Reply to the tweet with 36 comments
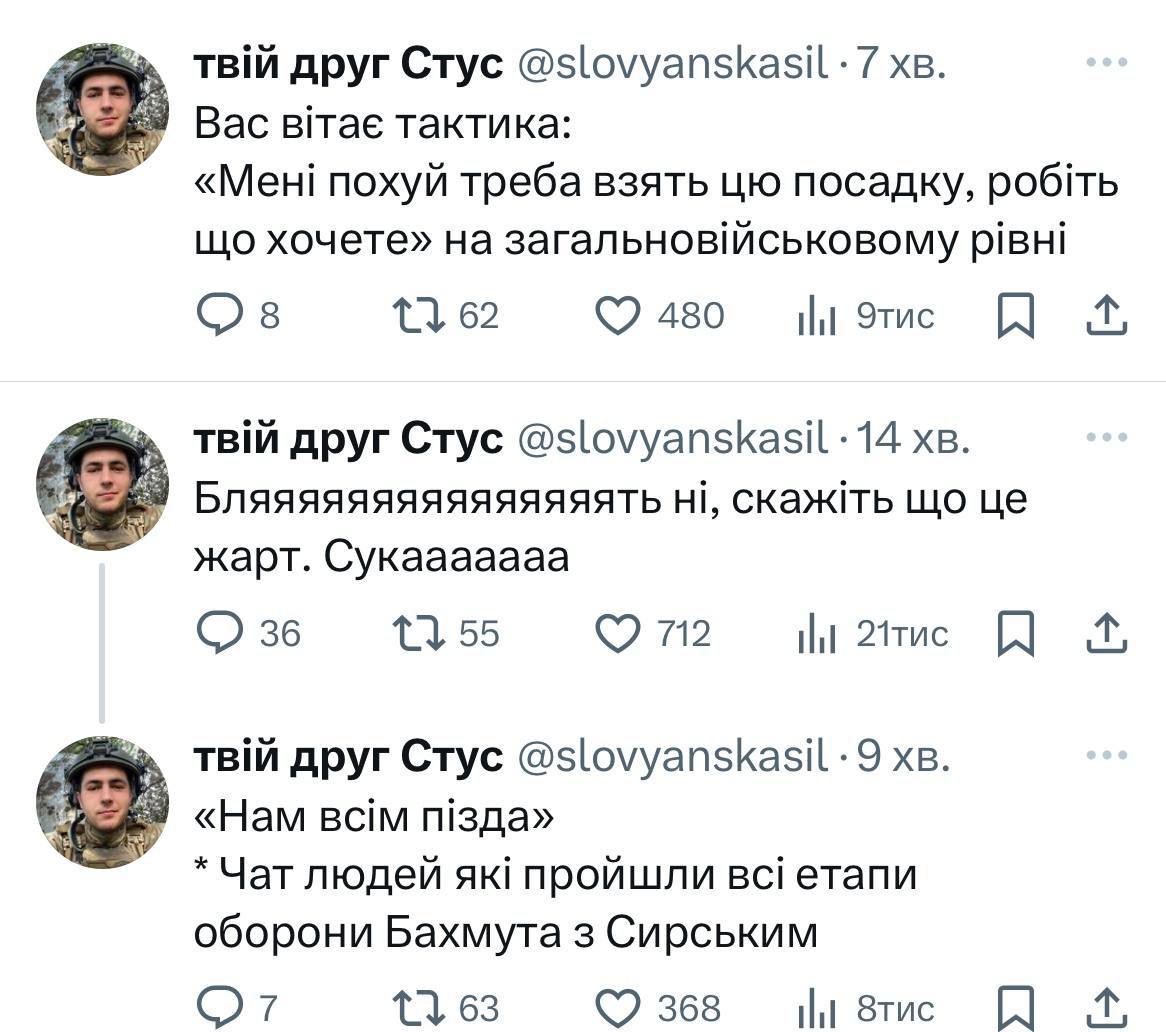The width and height of the screenshot is (1166, 1032). click(x=214, y=634)
